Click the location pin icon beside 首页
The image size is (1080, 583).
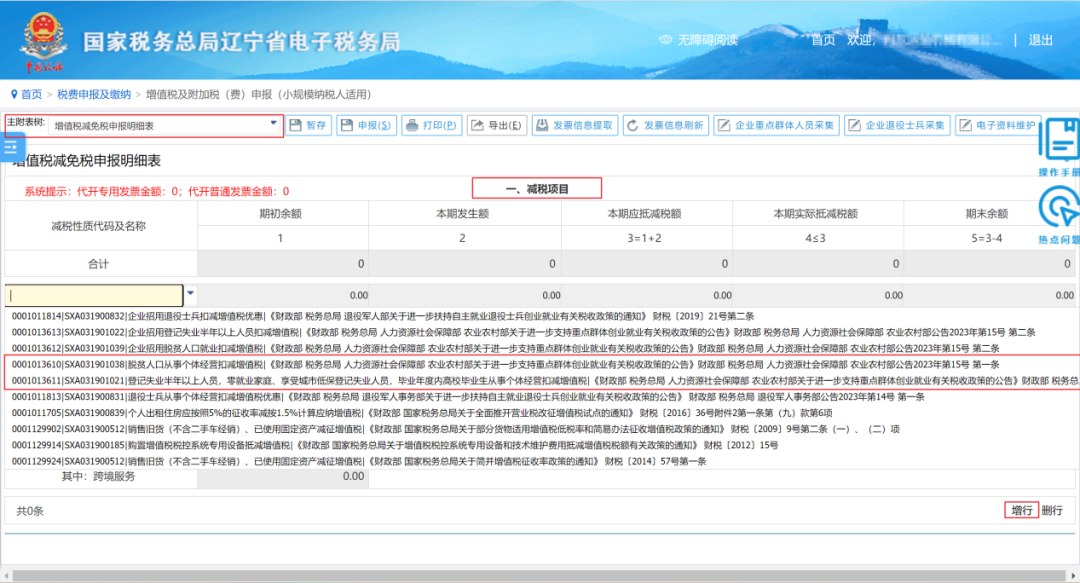point(14,94)
